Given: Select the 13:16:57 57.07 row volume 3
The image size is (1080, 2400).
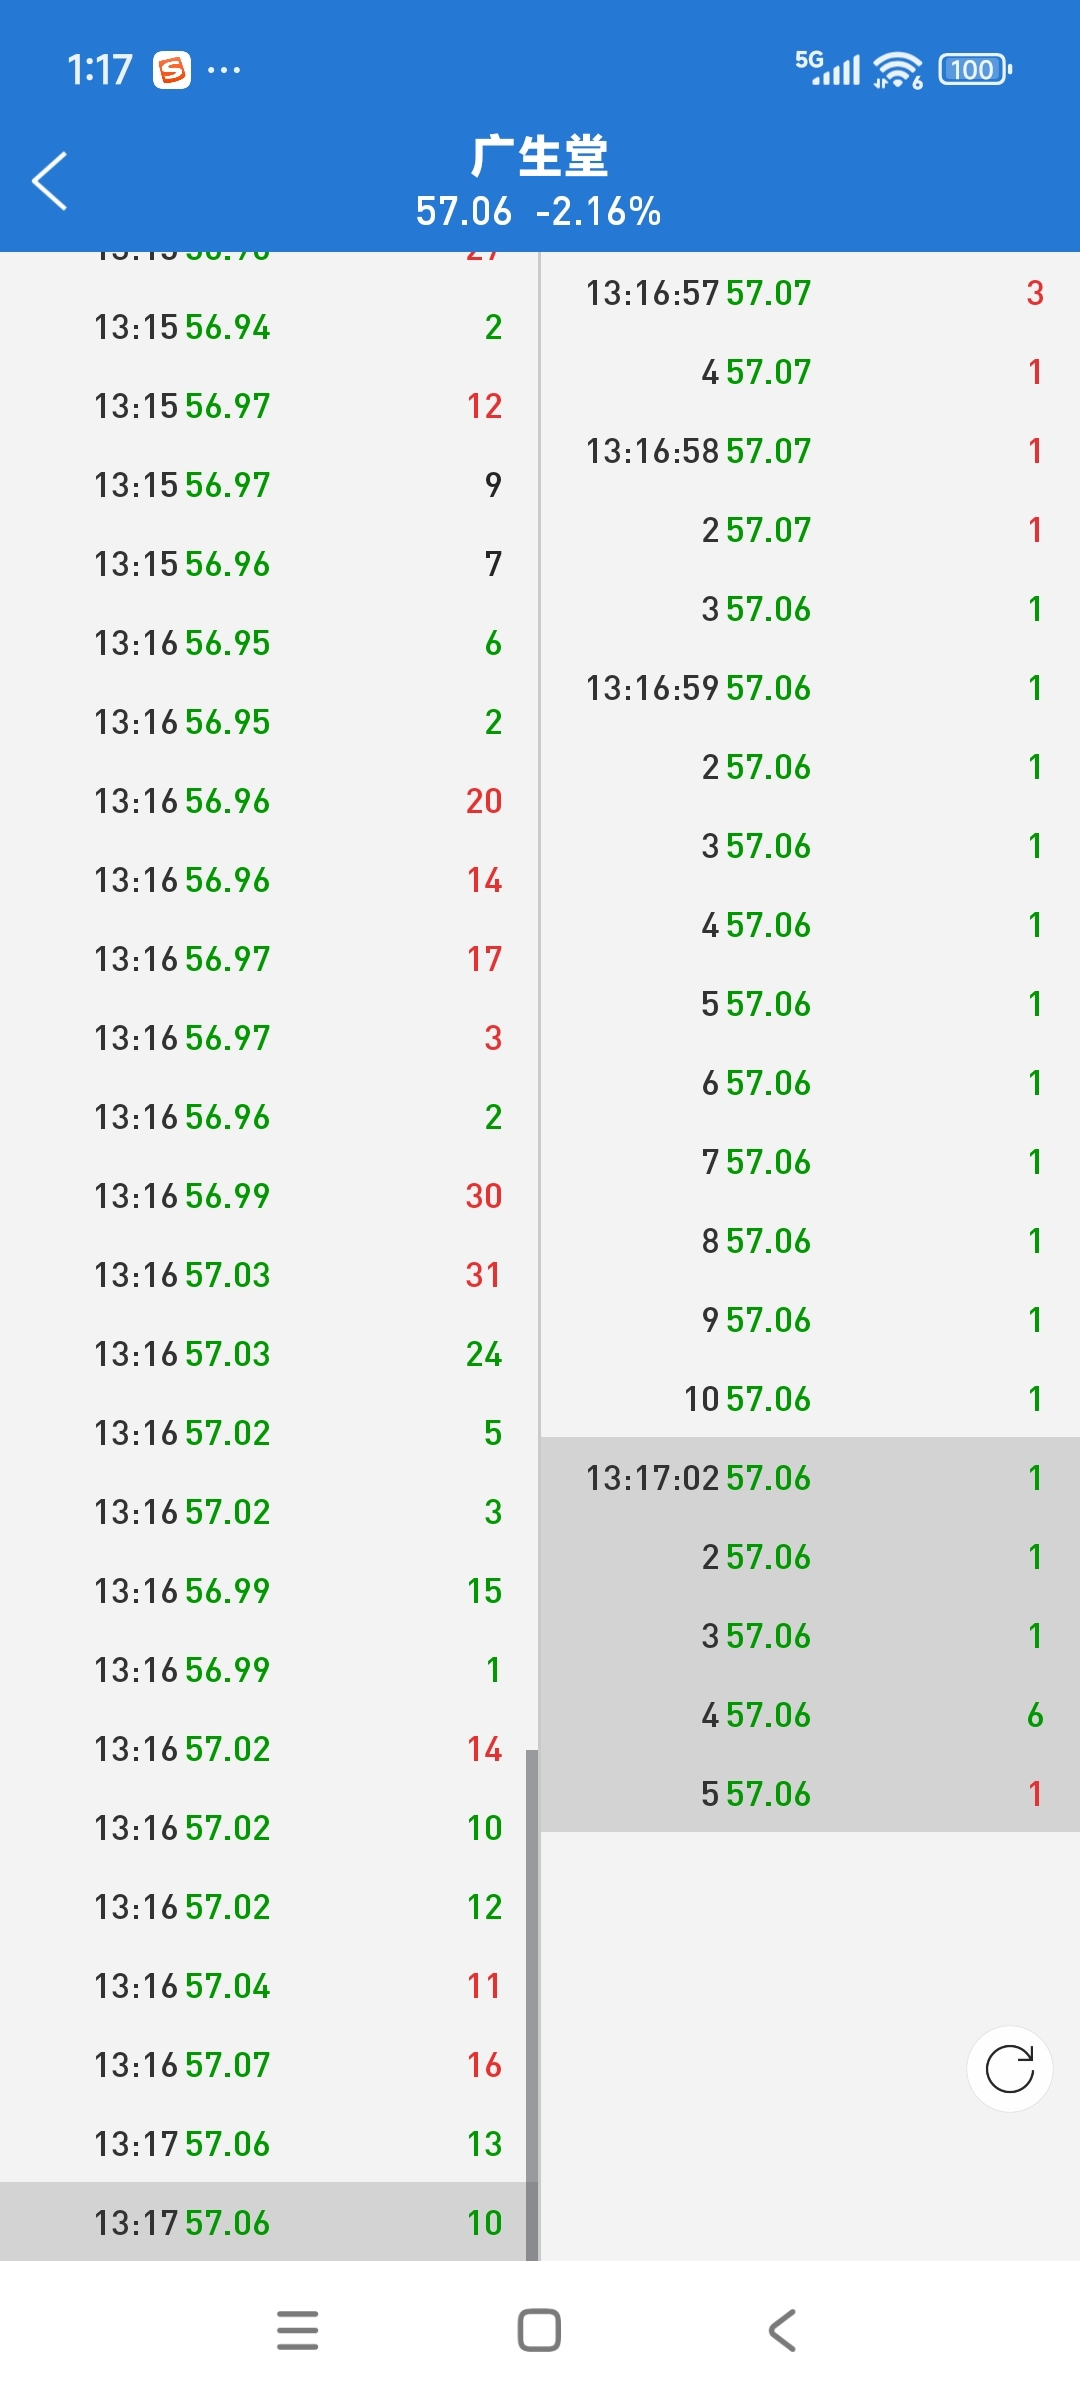Looking at the screenshot, I should [811, 293].
